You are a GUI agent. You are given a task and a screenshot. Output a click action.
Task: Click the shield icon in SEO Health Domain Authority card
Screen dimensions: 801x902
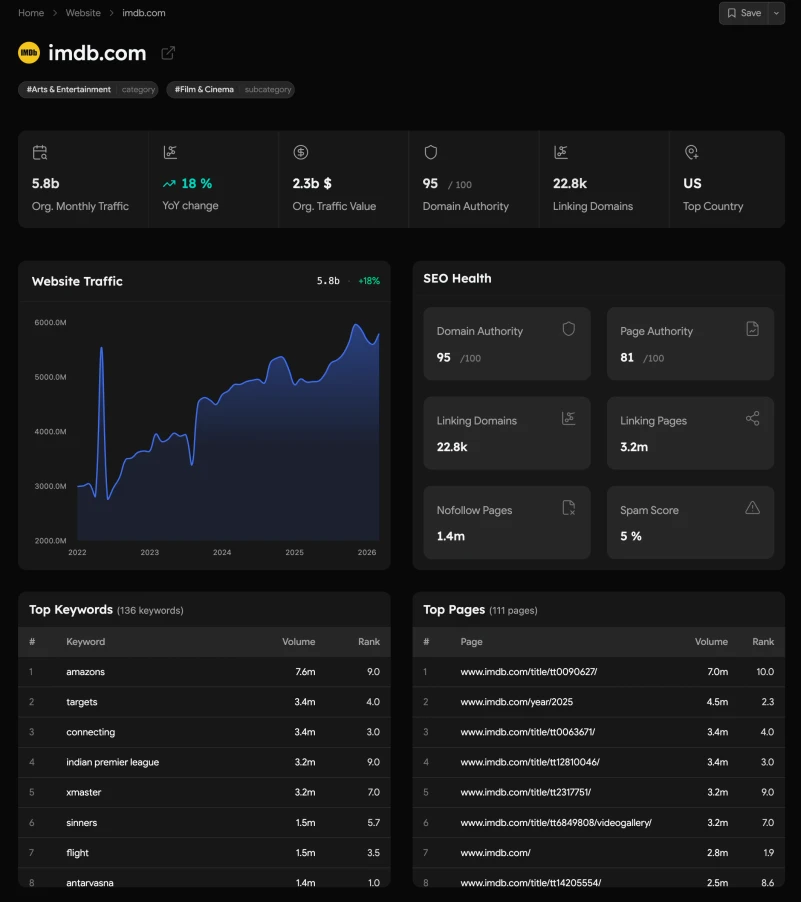pos(569,328)
